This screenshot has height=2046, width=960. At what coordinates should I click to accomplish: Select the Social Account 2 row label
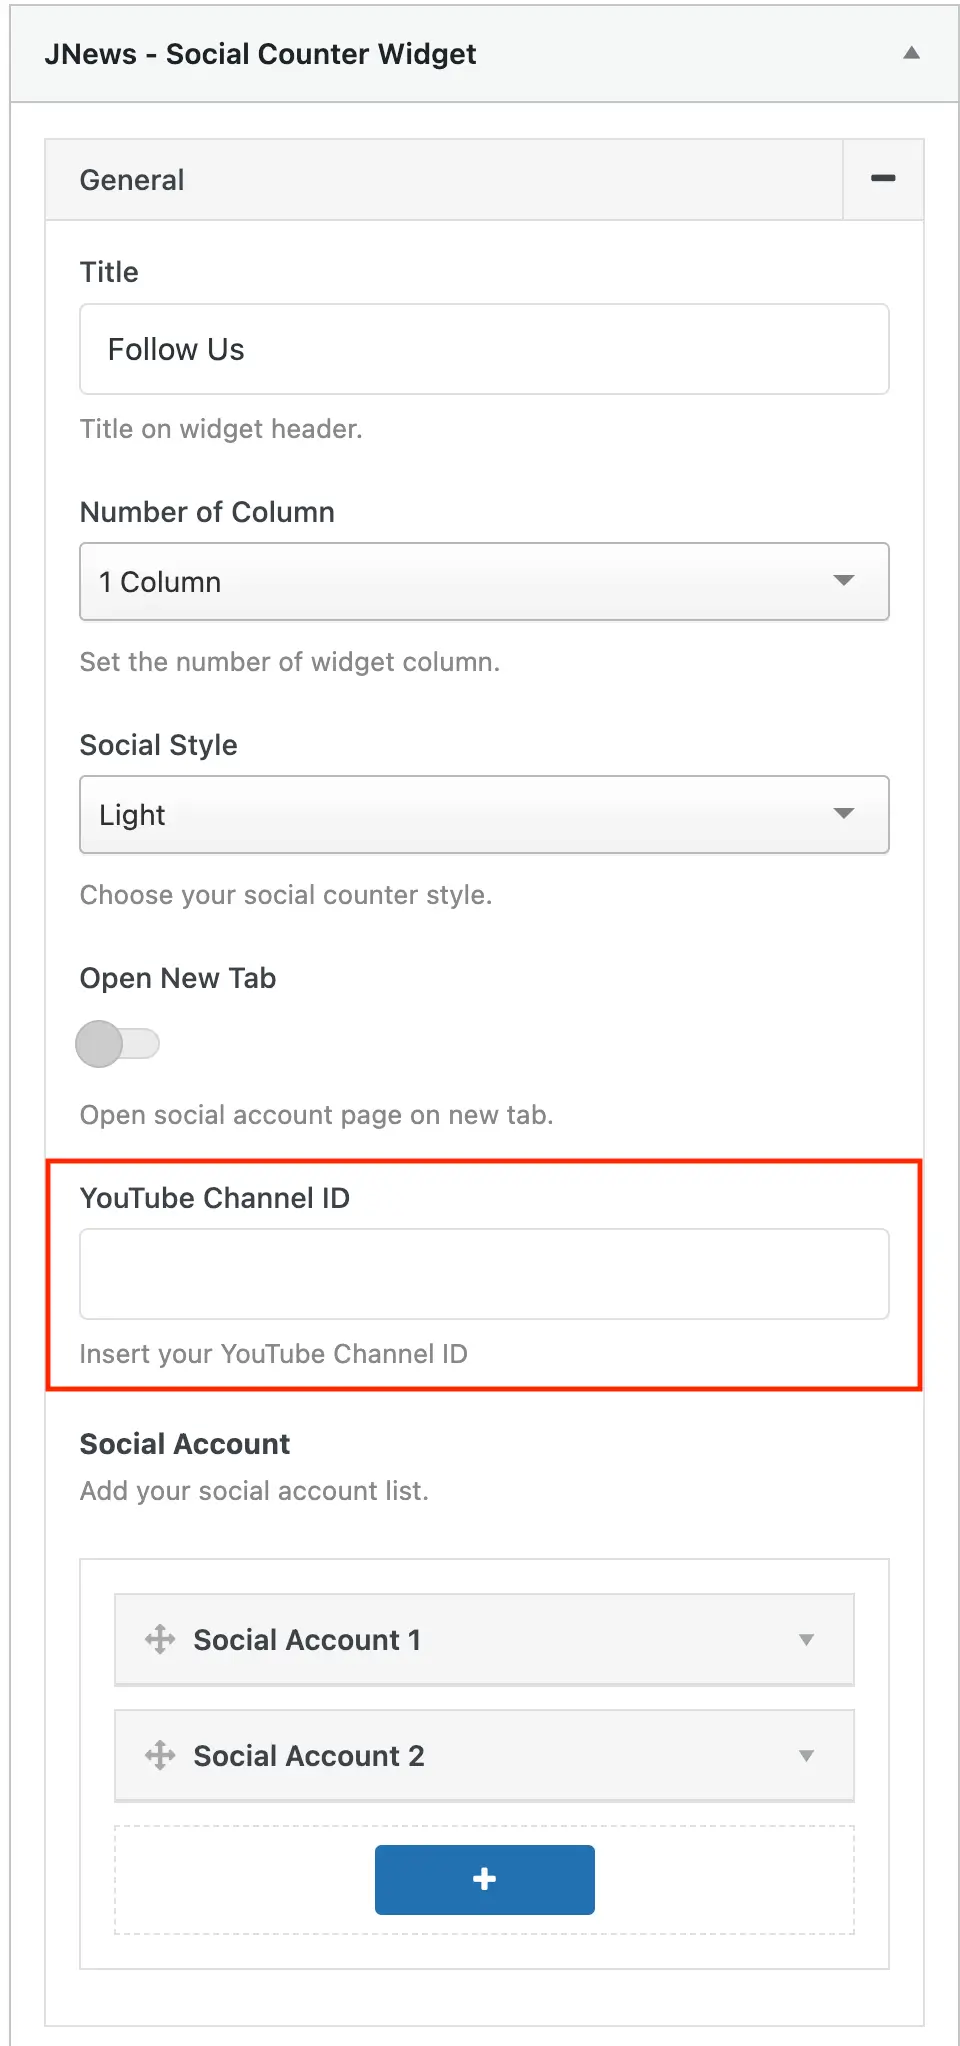(x=309, y=1756)
